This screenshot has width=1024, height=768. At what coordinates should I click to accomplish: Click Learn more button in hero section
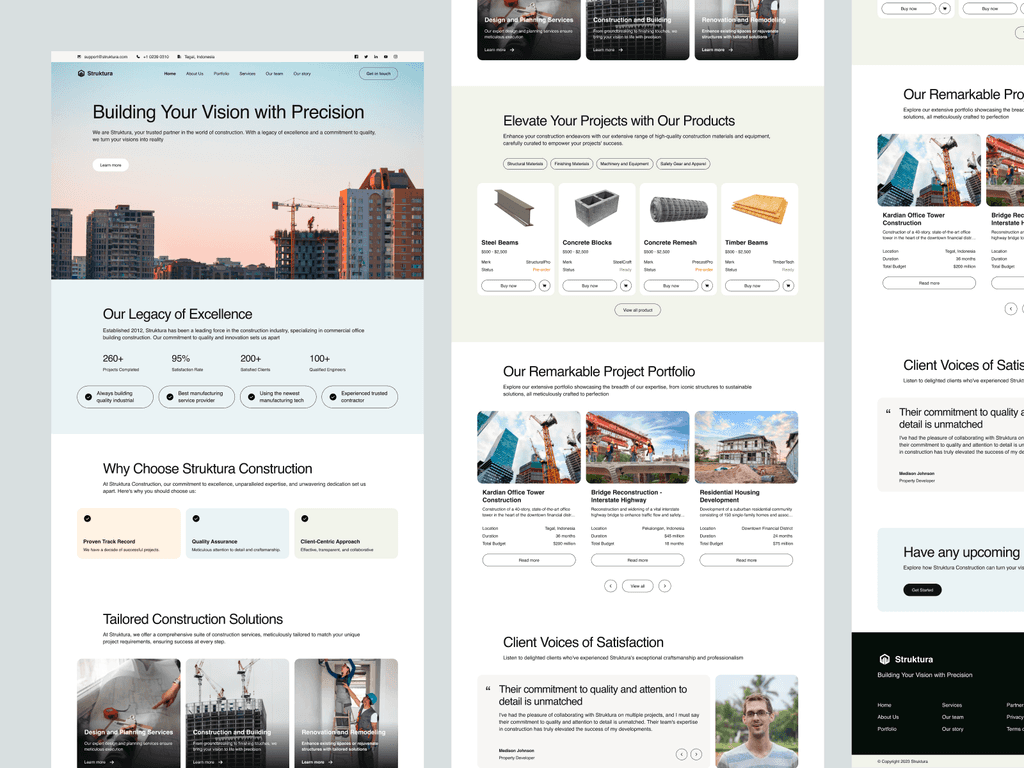[x=110, y=165]
